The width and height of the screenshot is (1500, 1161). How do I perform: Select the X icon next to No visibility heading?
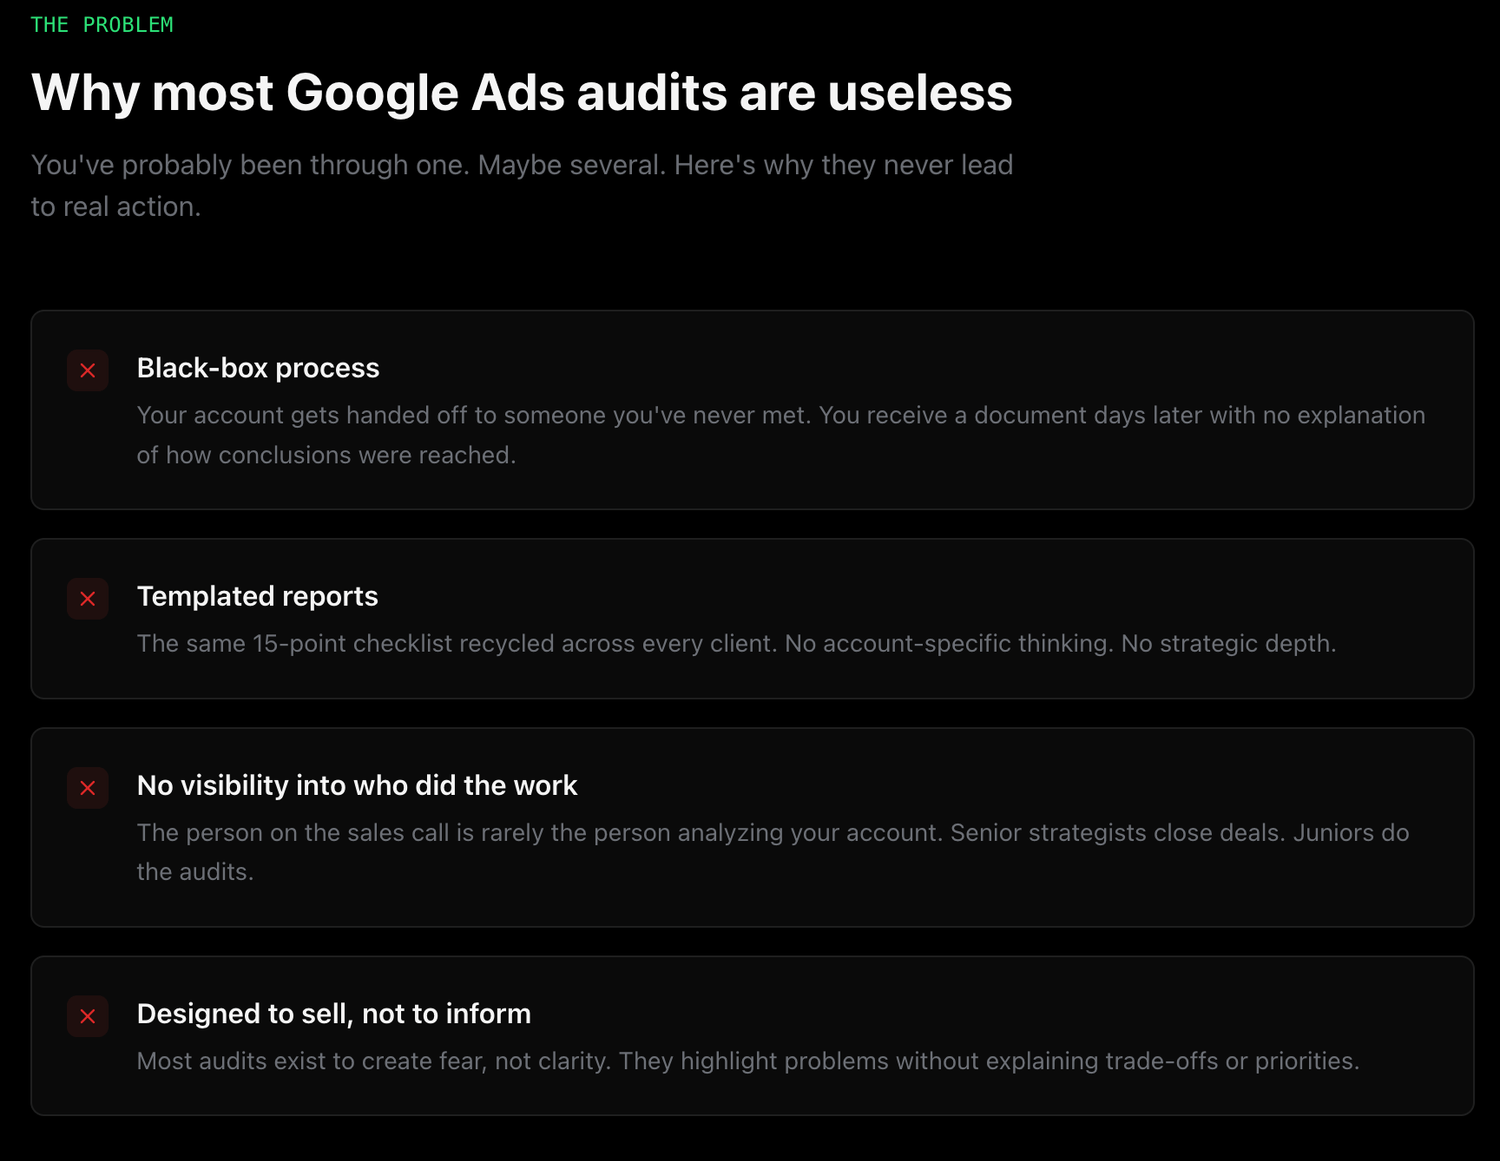click(88, 788)
